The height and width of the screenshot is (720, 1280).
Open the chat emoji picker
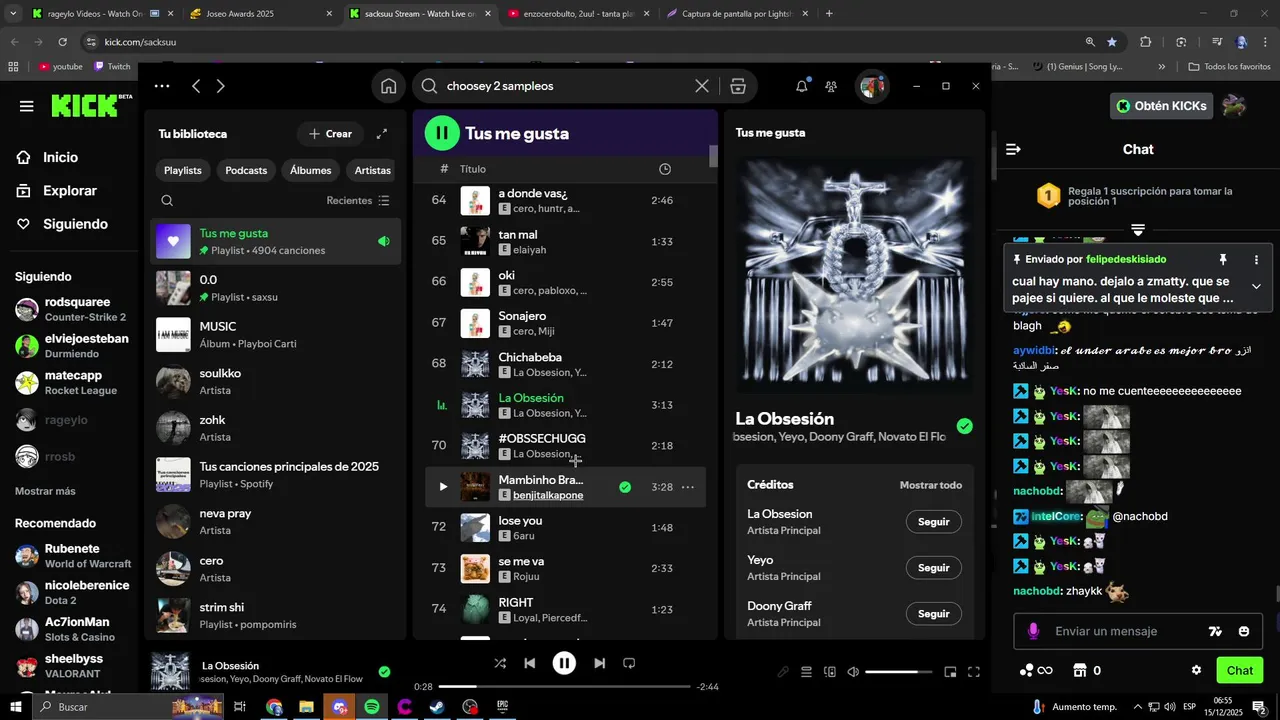pos(1244,631)
